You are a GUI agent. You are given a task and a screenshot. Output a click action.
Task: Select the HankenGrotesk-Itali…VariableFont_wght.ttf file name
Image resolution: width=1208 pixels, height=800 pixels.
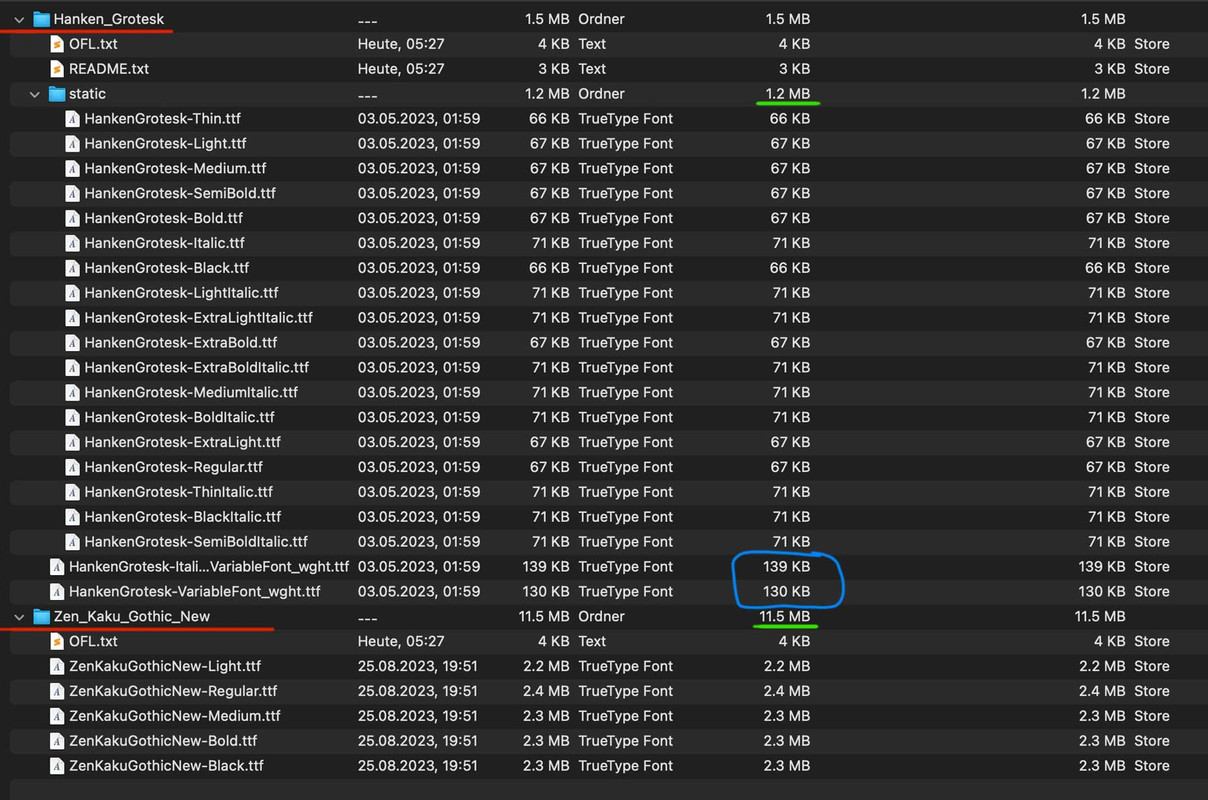click(x=209, y=567)
